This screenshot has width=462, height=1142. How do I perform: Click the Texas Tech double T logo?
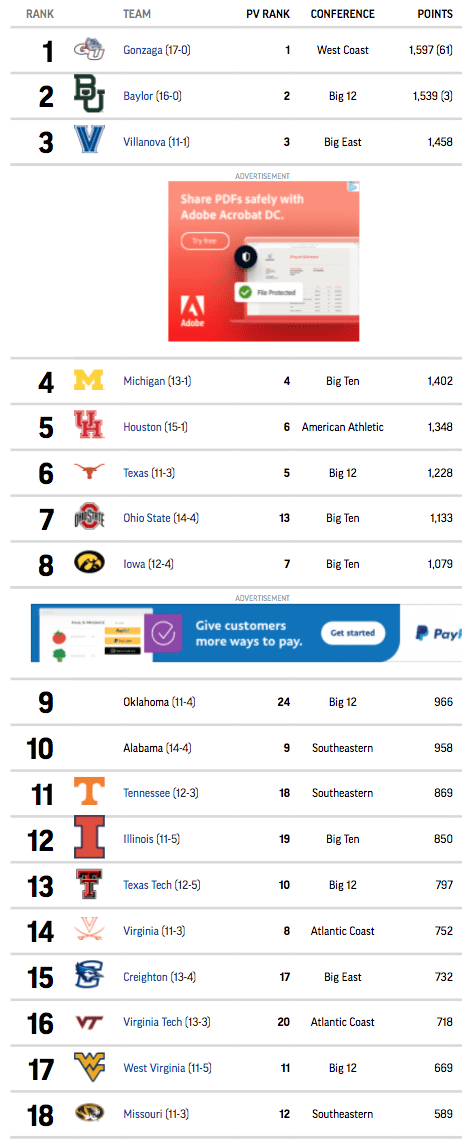tap(89, 884)
